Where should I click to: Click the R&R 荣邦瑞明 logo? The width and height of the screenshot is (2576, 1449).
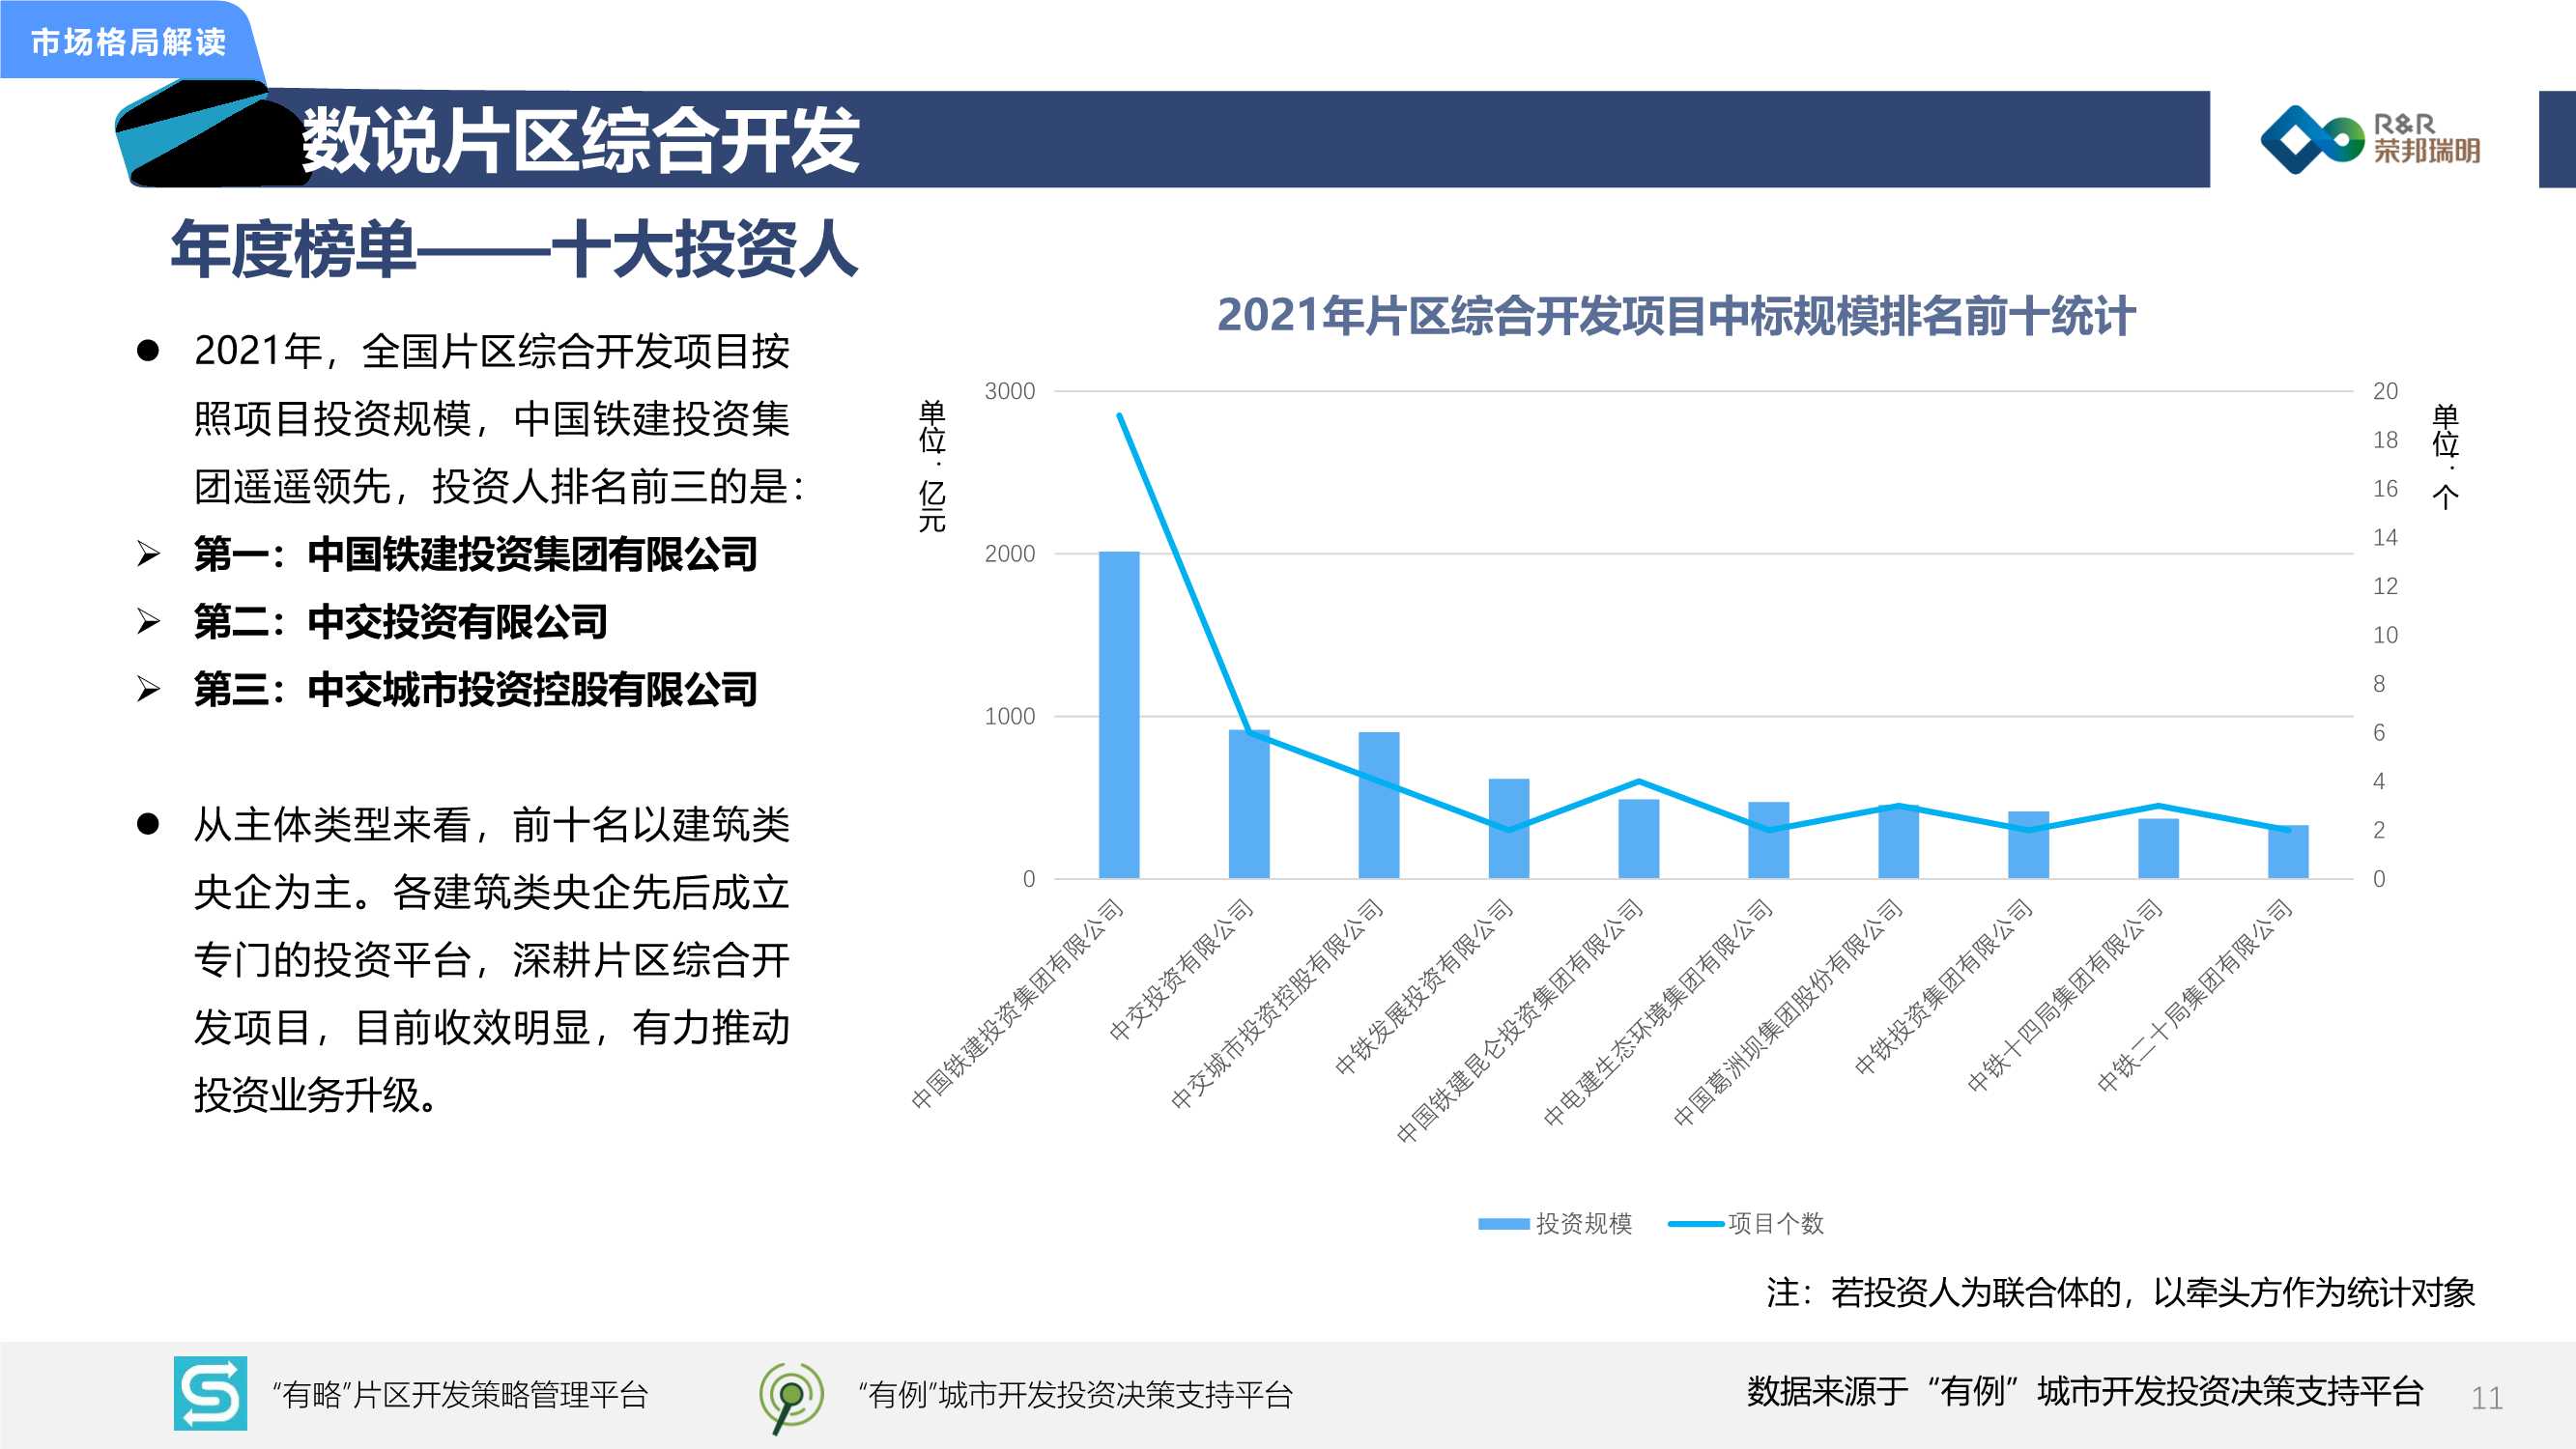[2370, 139]
